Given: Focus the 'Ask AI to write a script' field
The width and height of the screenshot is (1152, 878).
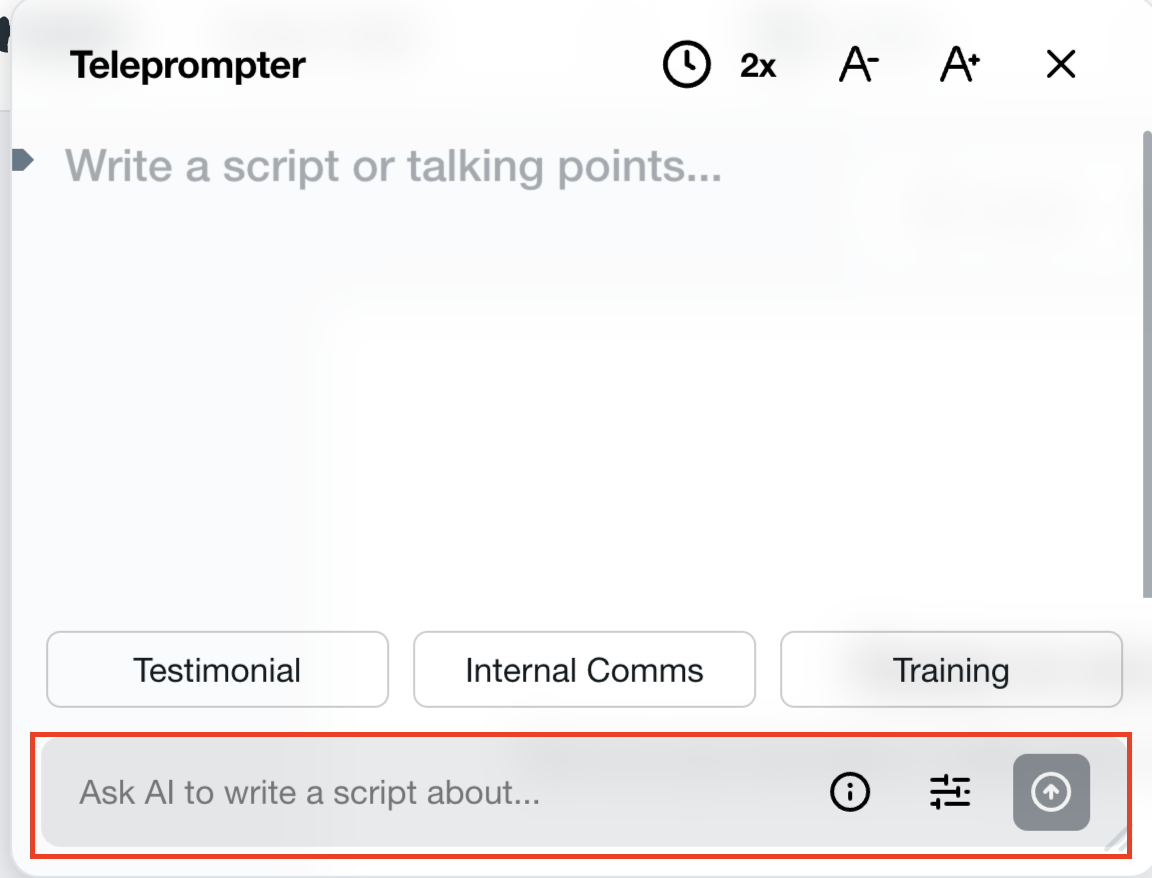Looking at the screenshot, I should [x=310, y=793].
